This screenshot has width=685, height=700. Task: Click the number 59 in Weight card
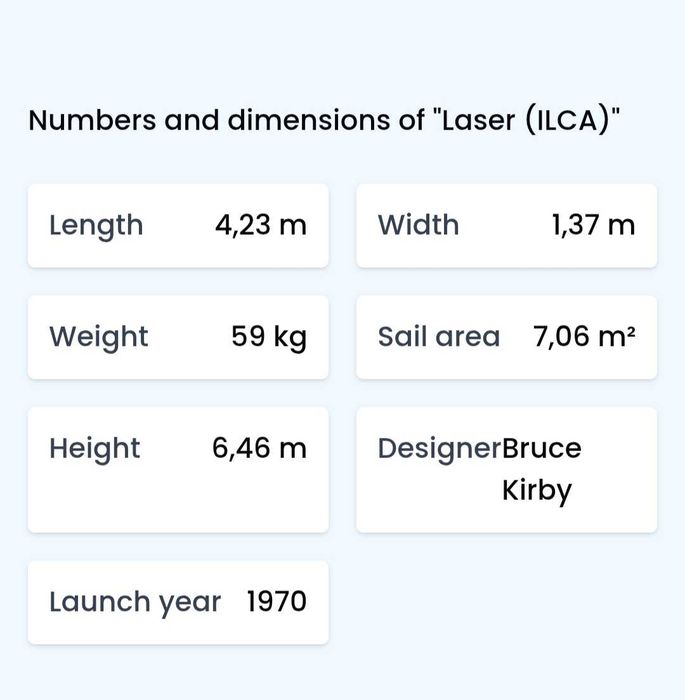click(x=247, y=337)
